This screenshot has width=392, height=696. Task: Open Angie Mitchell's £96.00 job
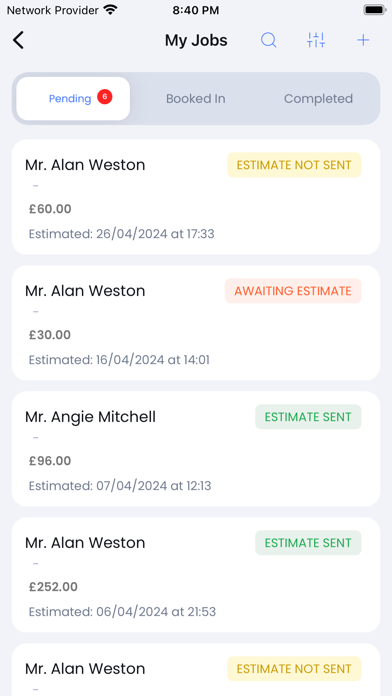(196, 449)
